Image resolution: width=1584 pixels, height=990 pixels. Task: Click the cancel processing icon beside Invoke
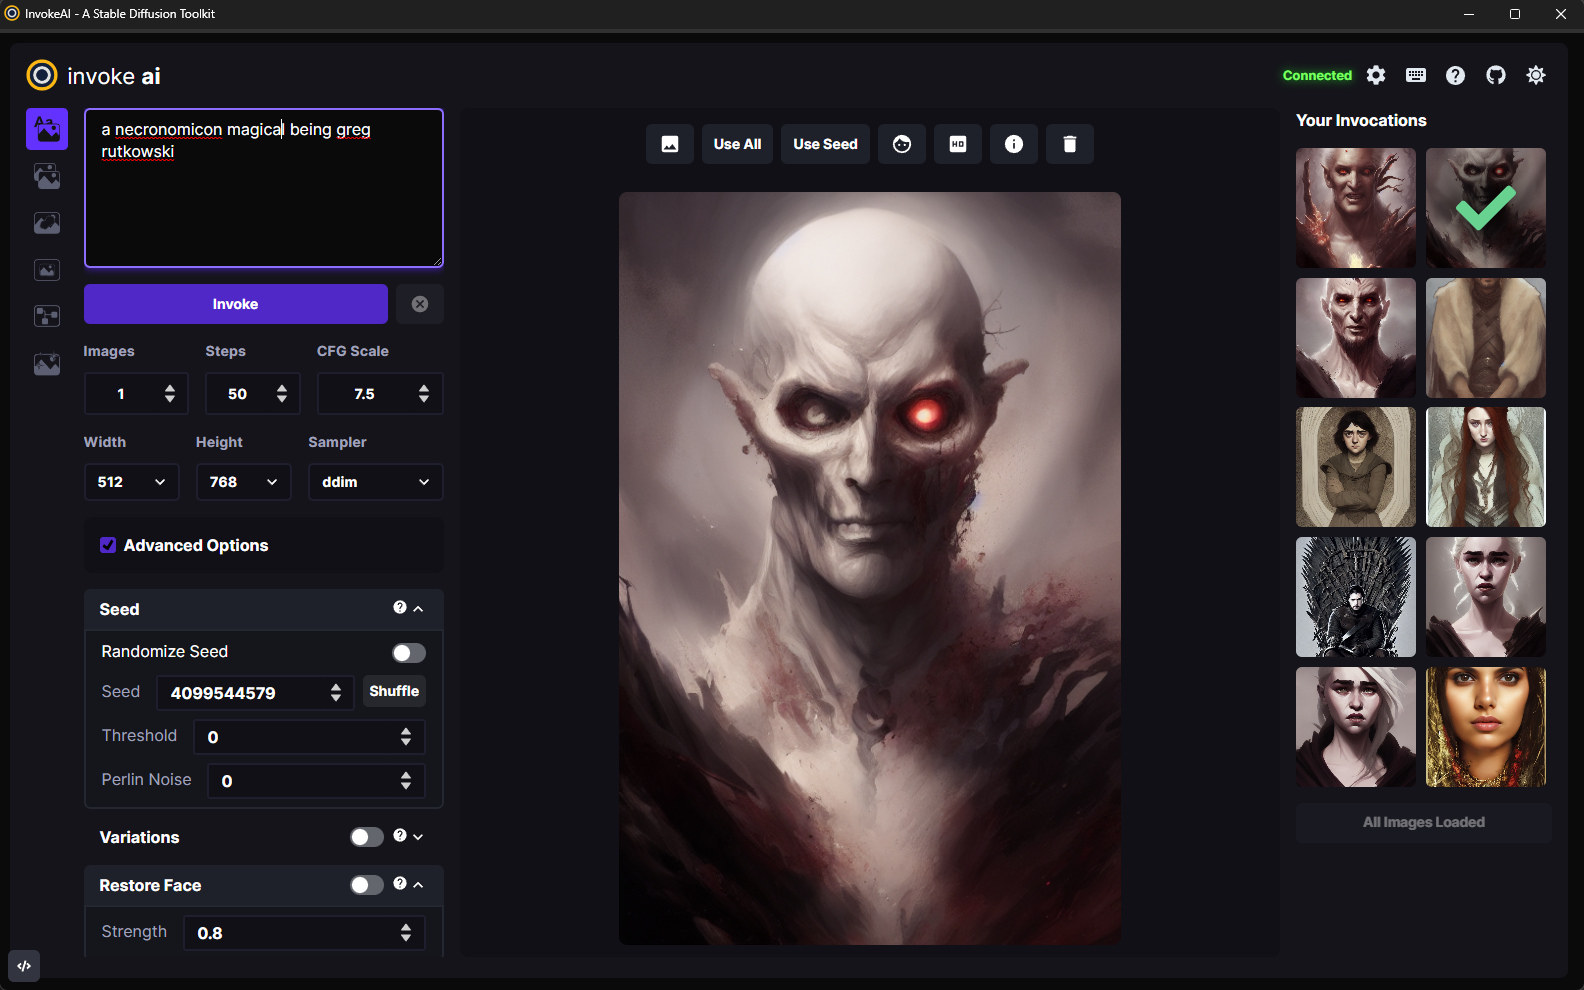[x=420, y=304]
